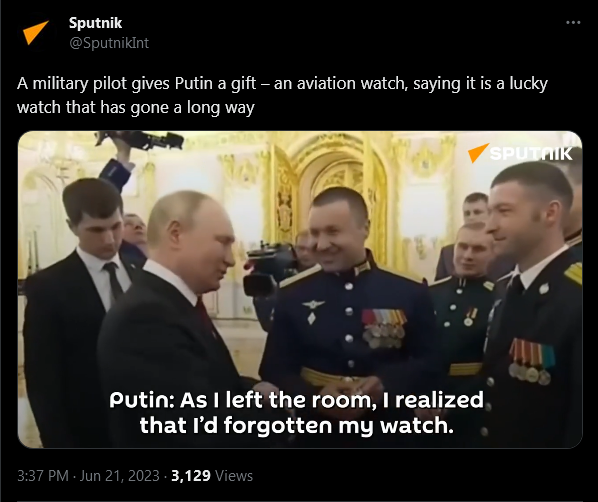Click the orange Sputnik profile avatar

pos(37,32)
